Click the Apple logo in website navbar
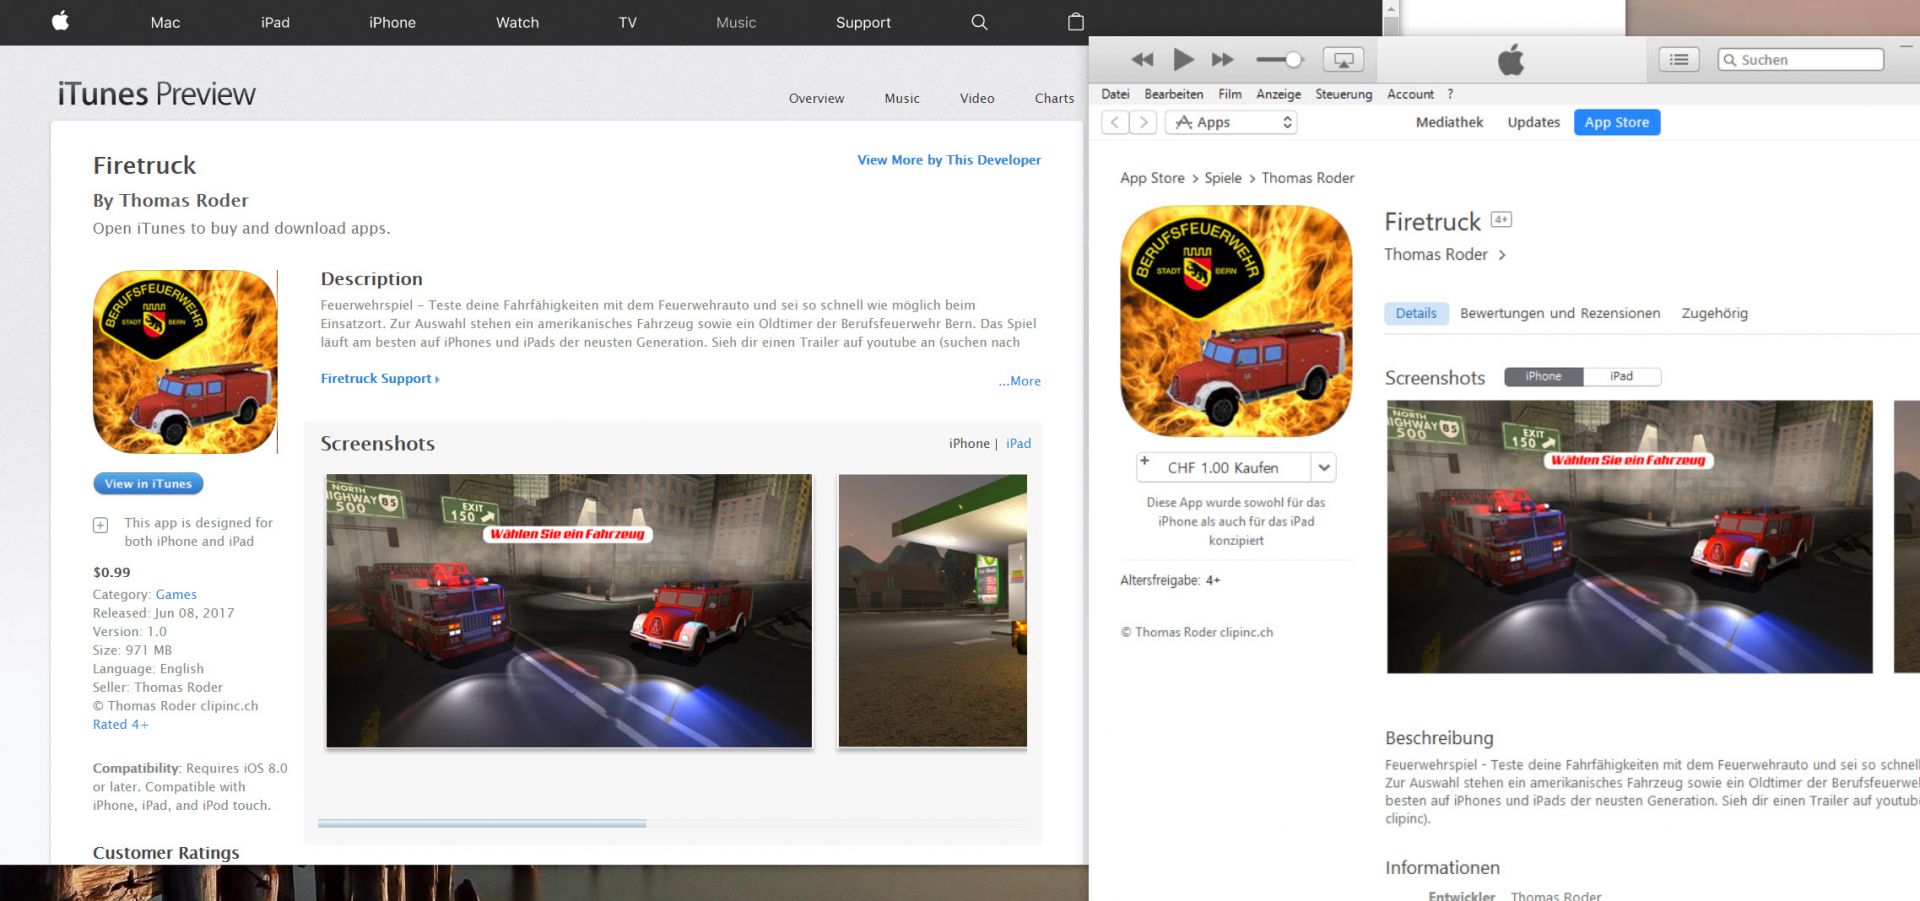The height and width of the screenshot is (901, 1920). (60, 21)
